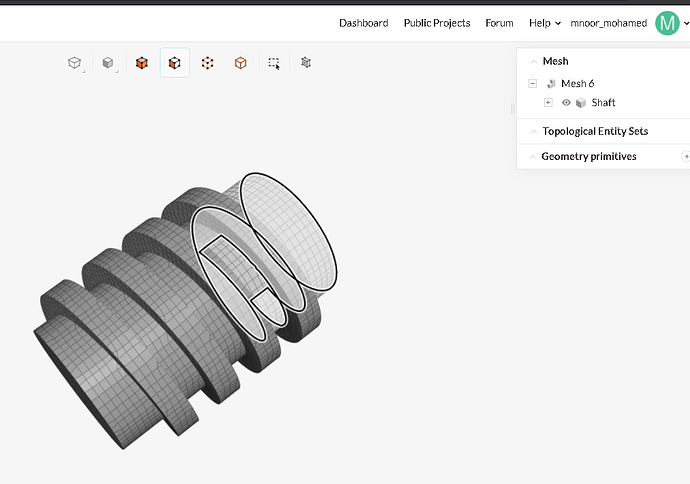This screenshot has height=484, width=690.
Task: Go to Public Projects
Action: 436,23
